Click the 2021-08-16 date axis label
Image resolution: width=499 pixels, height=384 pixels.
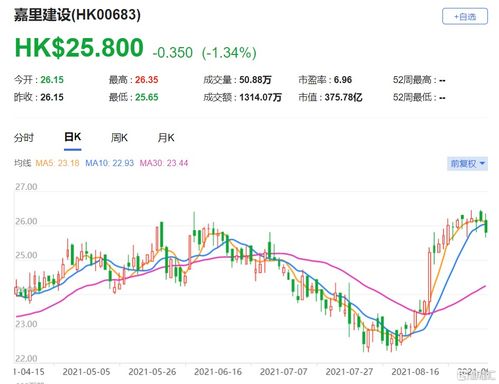415,372
